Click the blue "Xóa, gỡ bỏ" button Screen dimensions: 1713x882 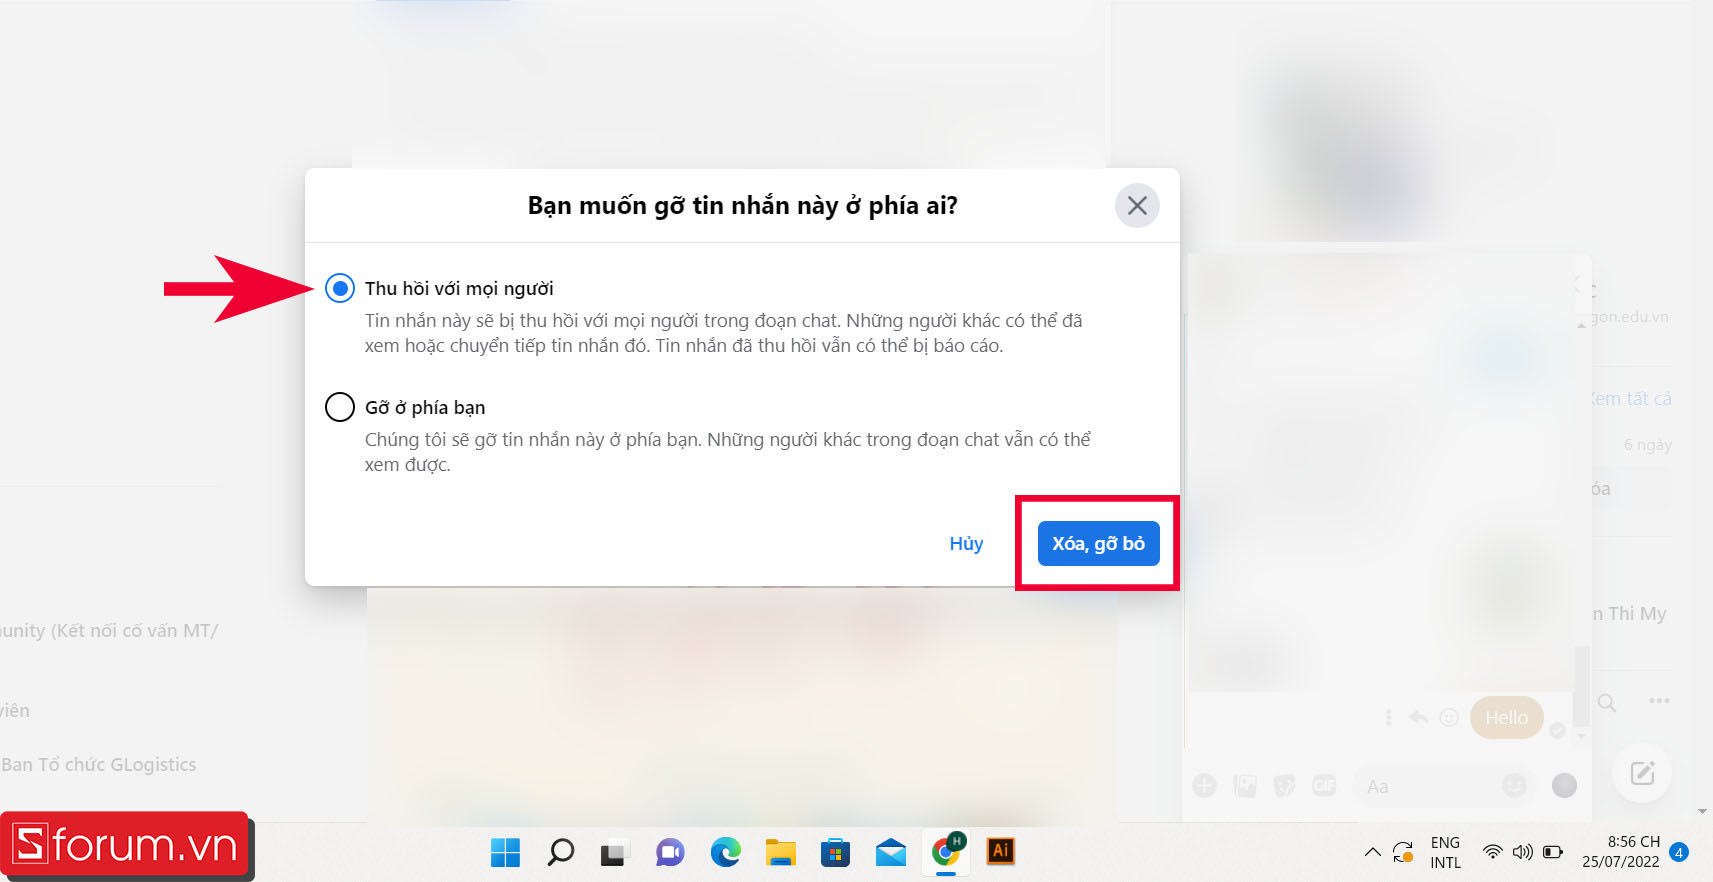(1098, 543)
